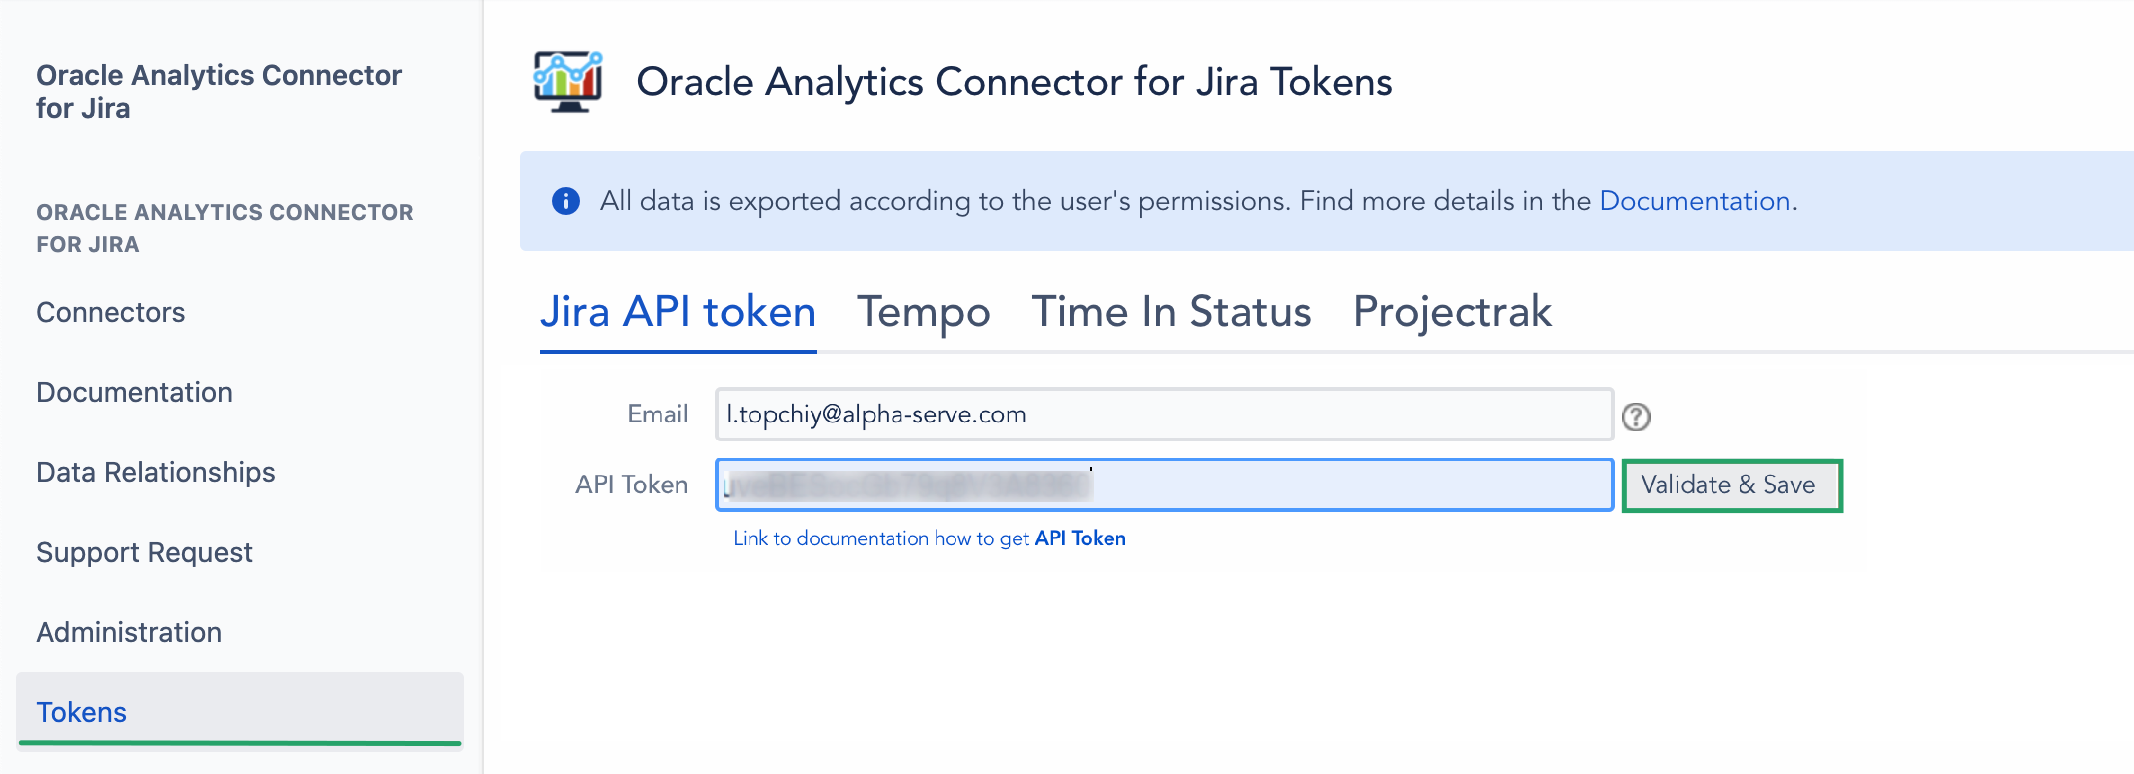Click the Oracle Analytics Connector app logo icon
2134x774 pixels.
(x=567, y=82)
